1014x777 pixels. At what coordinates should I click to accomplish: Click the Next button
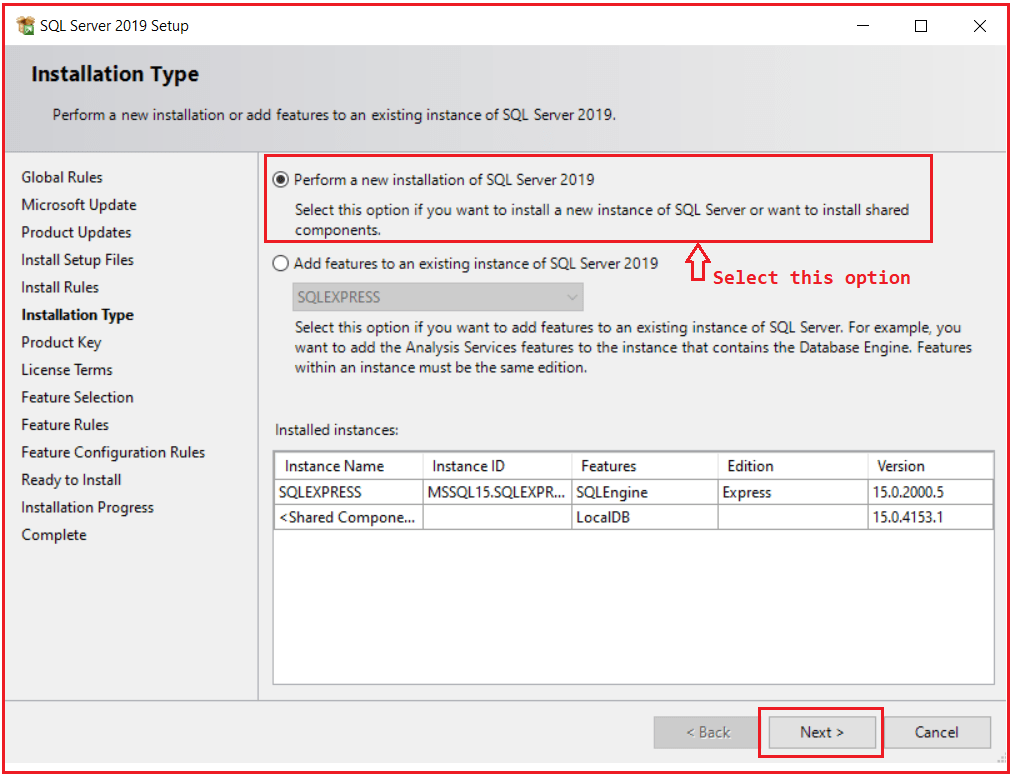pos(821,732)
